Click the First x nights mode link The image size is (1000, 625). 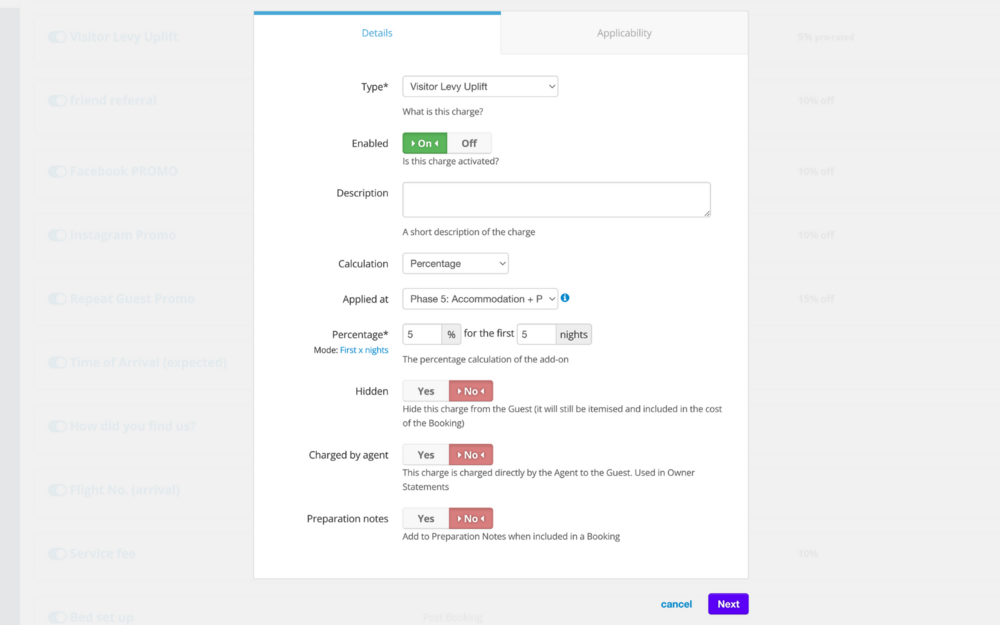tap(364, 350)
